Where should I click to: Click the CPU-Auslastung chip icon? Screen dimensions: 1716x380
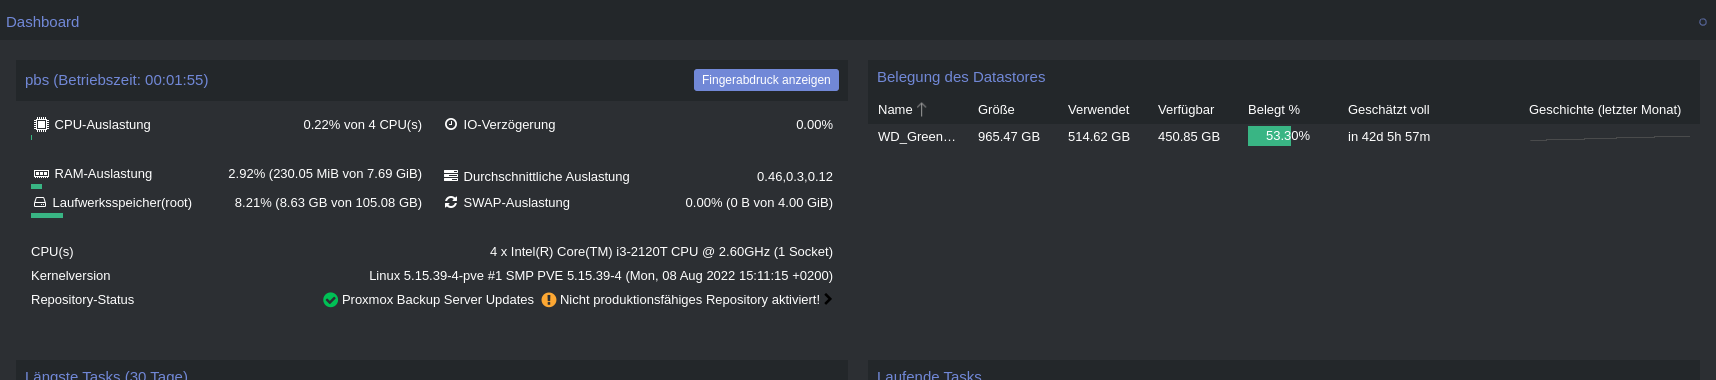pos(41,125)
